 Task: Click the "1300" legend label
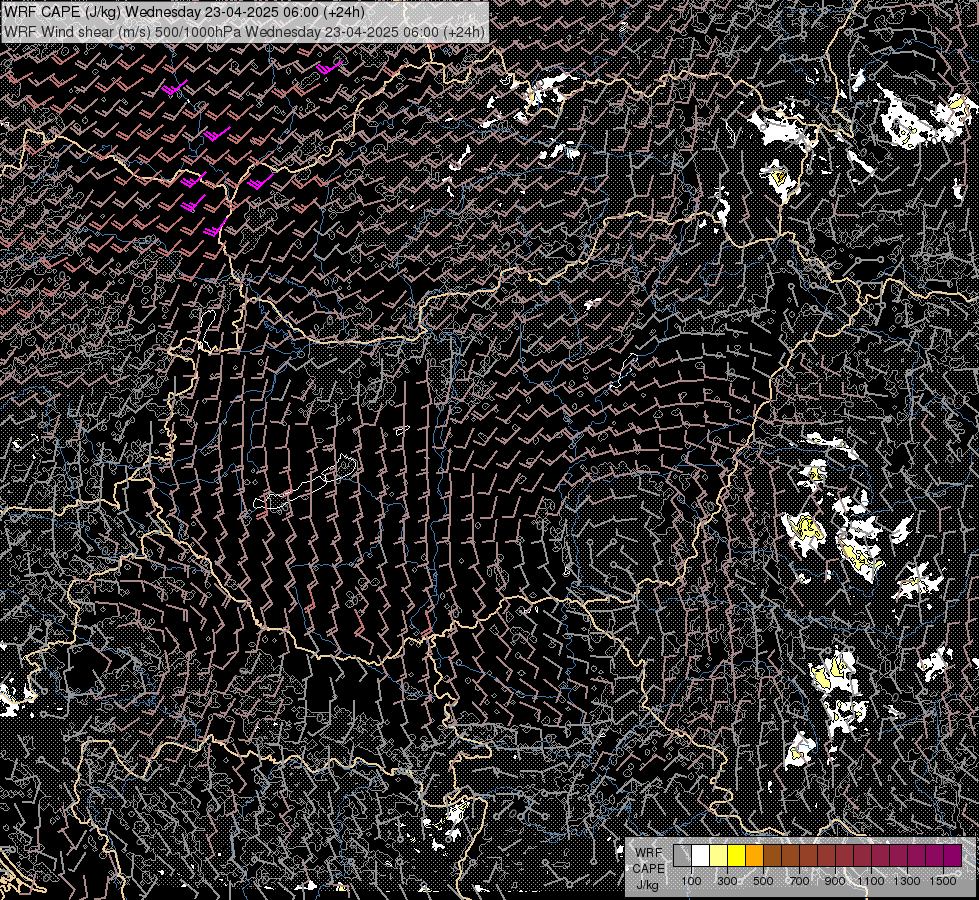[907, 881]
